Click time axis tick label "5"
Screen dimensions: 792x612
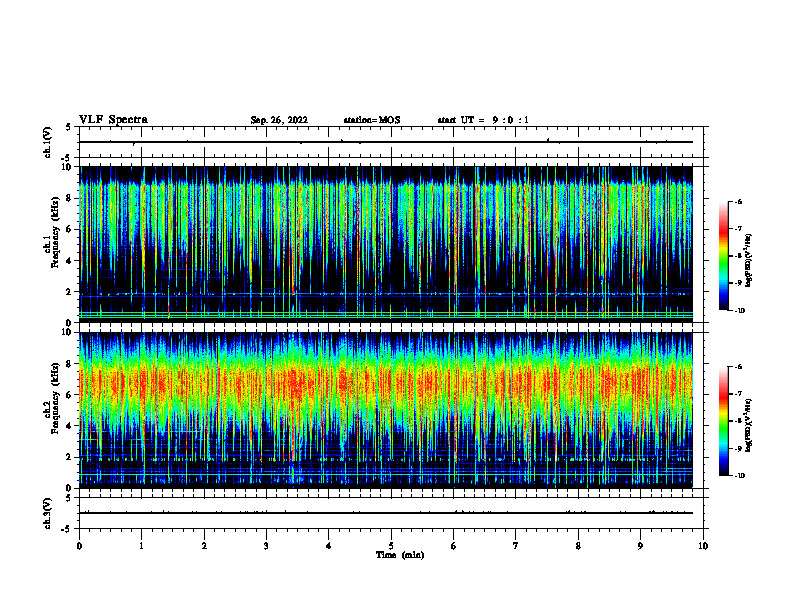[391, 546]
